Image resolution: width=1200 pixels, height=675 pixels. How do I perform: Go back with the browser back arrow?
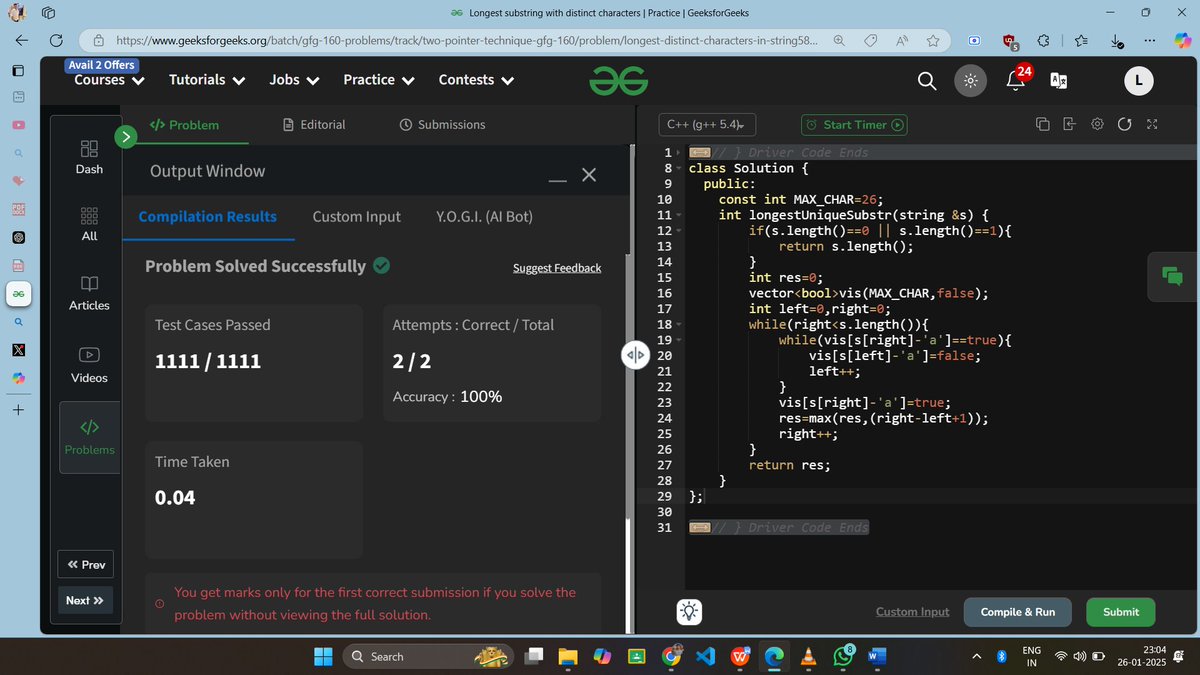(21, 40)
